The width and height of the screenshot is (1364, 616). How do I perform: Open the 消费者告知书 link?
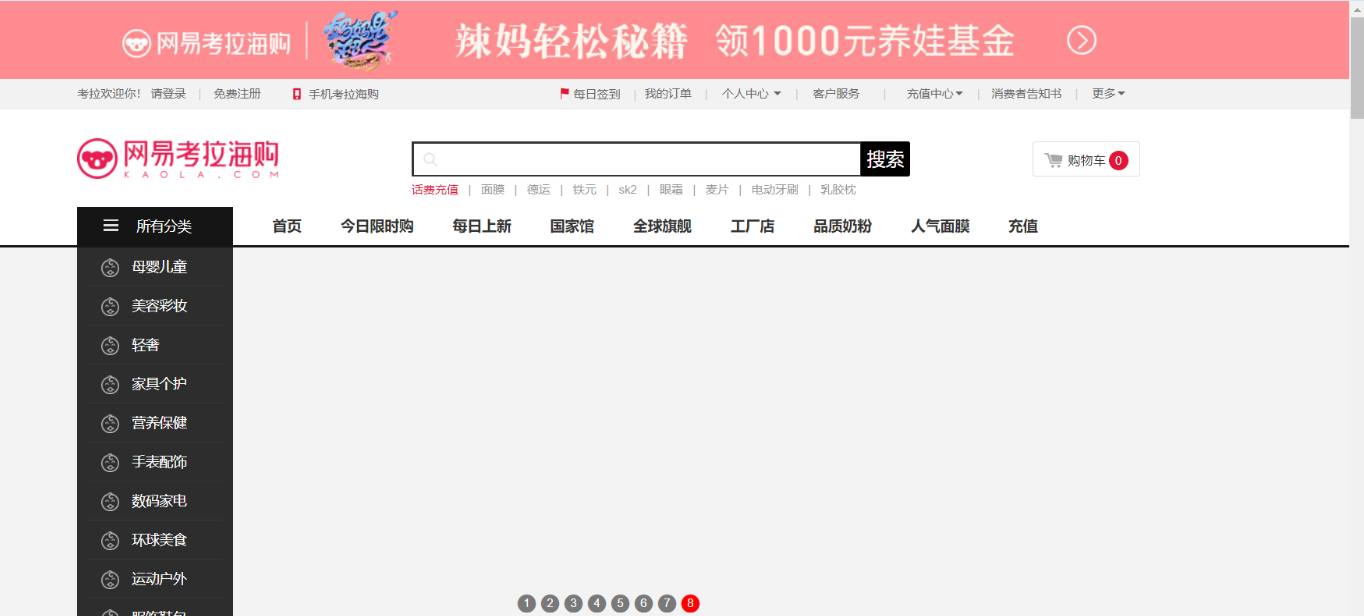[1026, 94]
